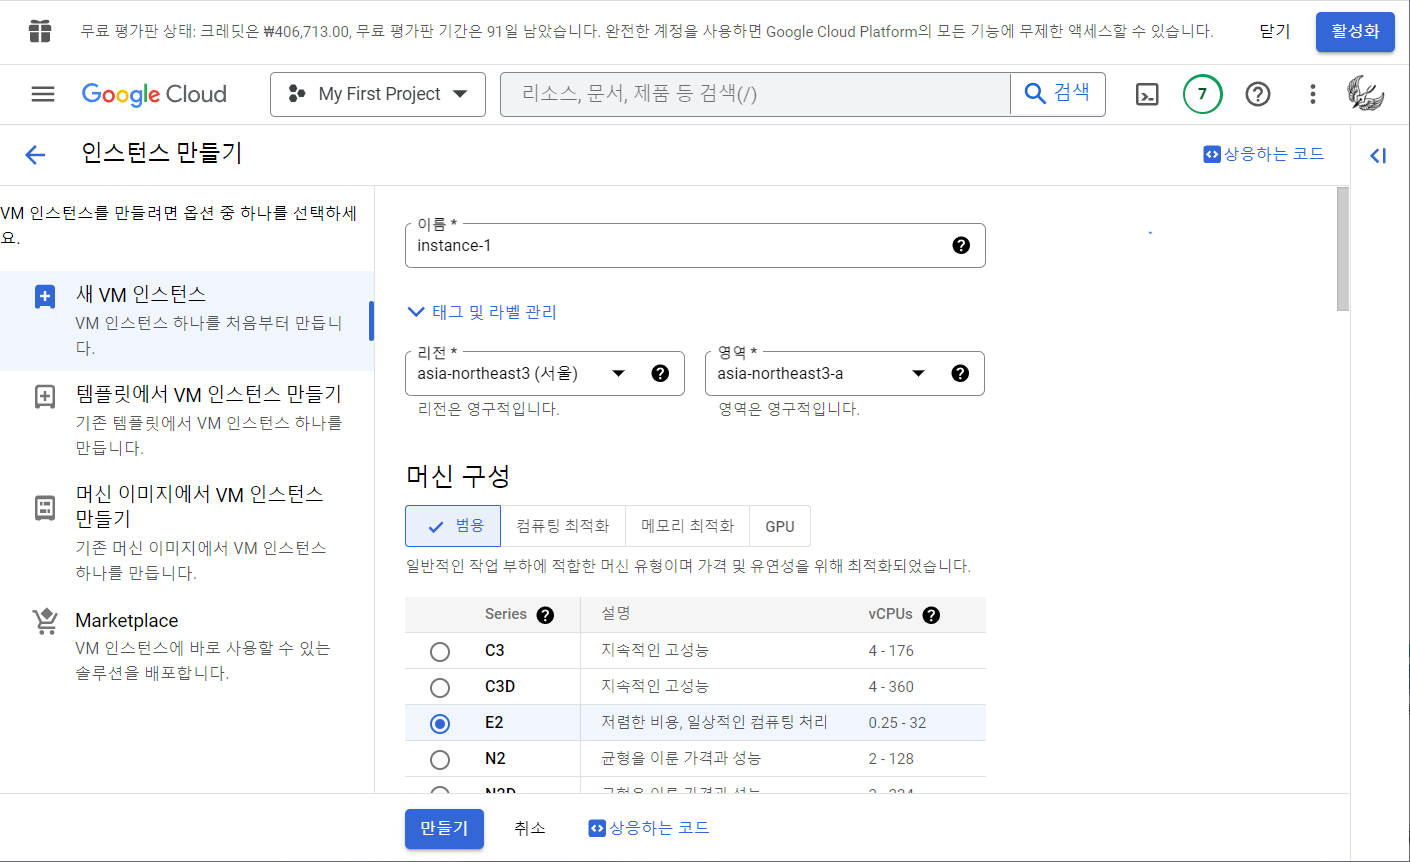Expand the tags and labels management section
The width and height of the screenshot is (1410, 862).
pos(482,312)
